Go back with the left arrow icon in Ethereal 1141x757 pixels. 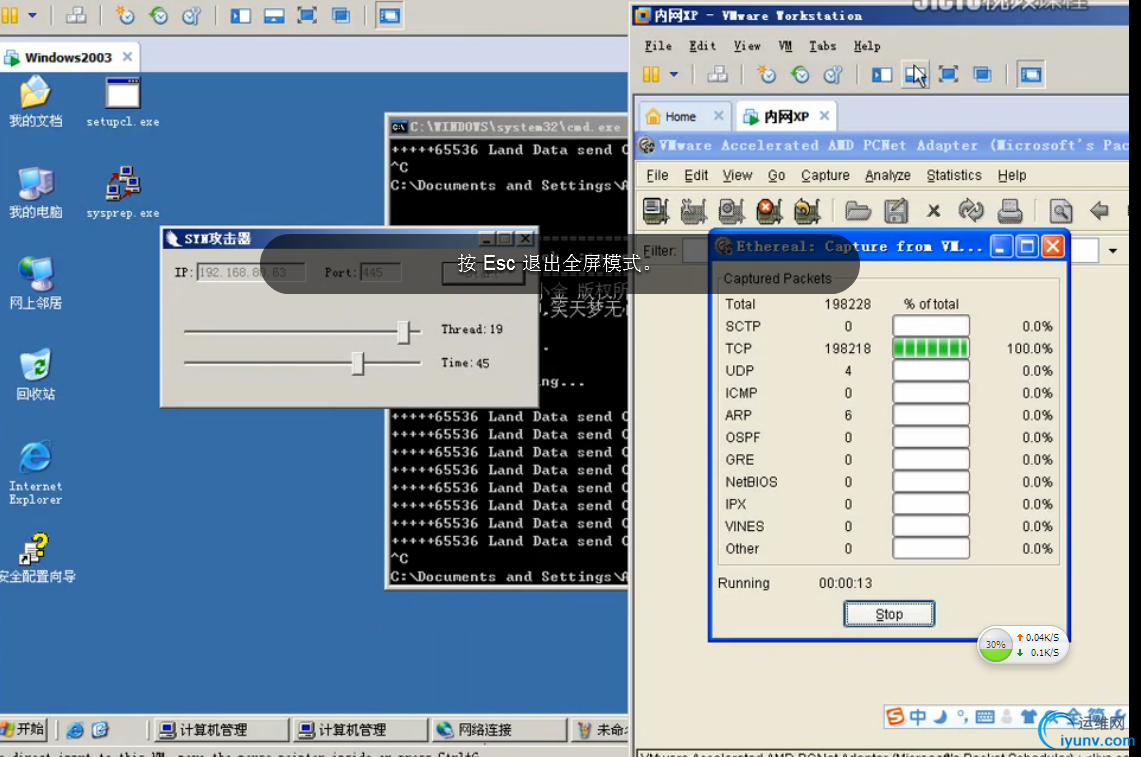1099,211
